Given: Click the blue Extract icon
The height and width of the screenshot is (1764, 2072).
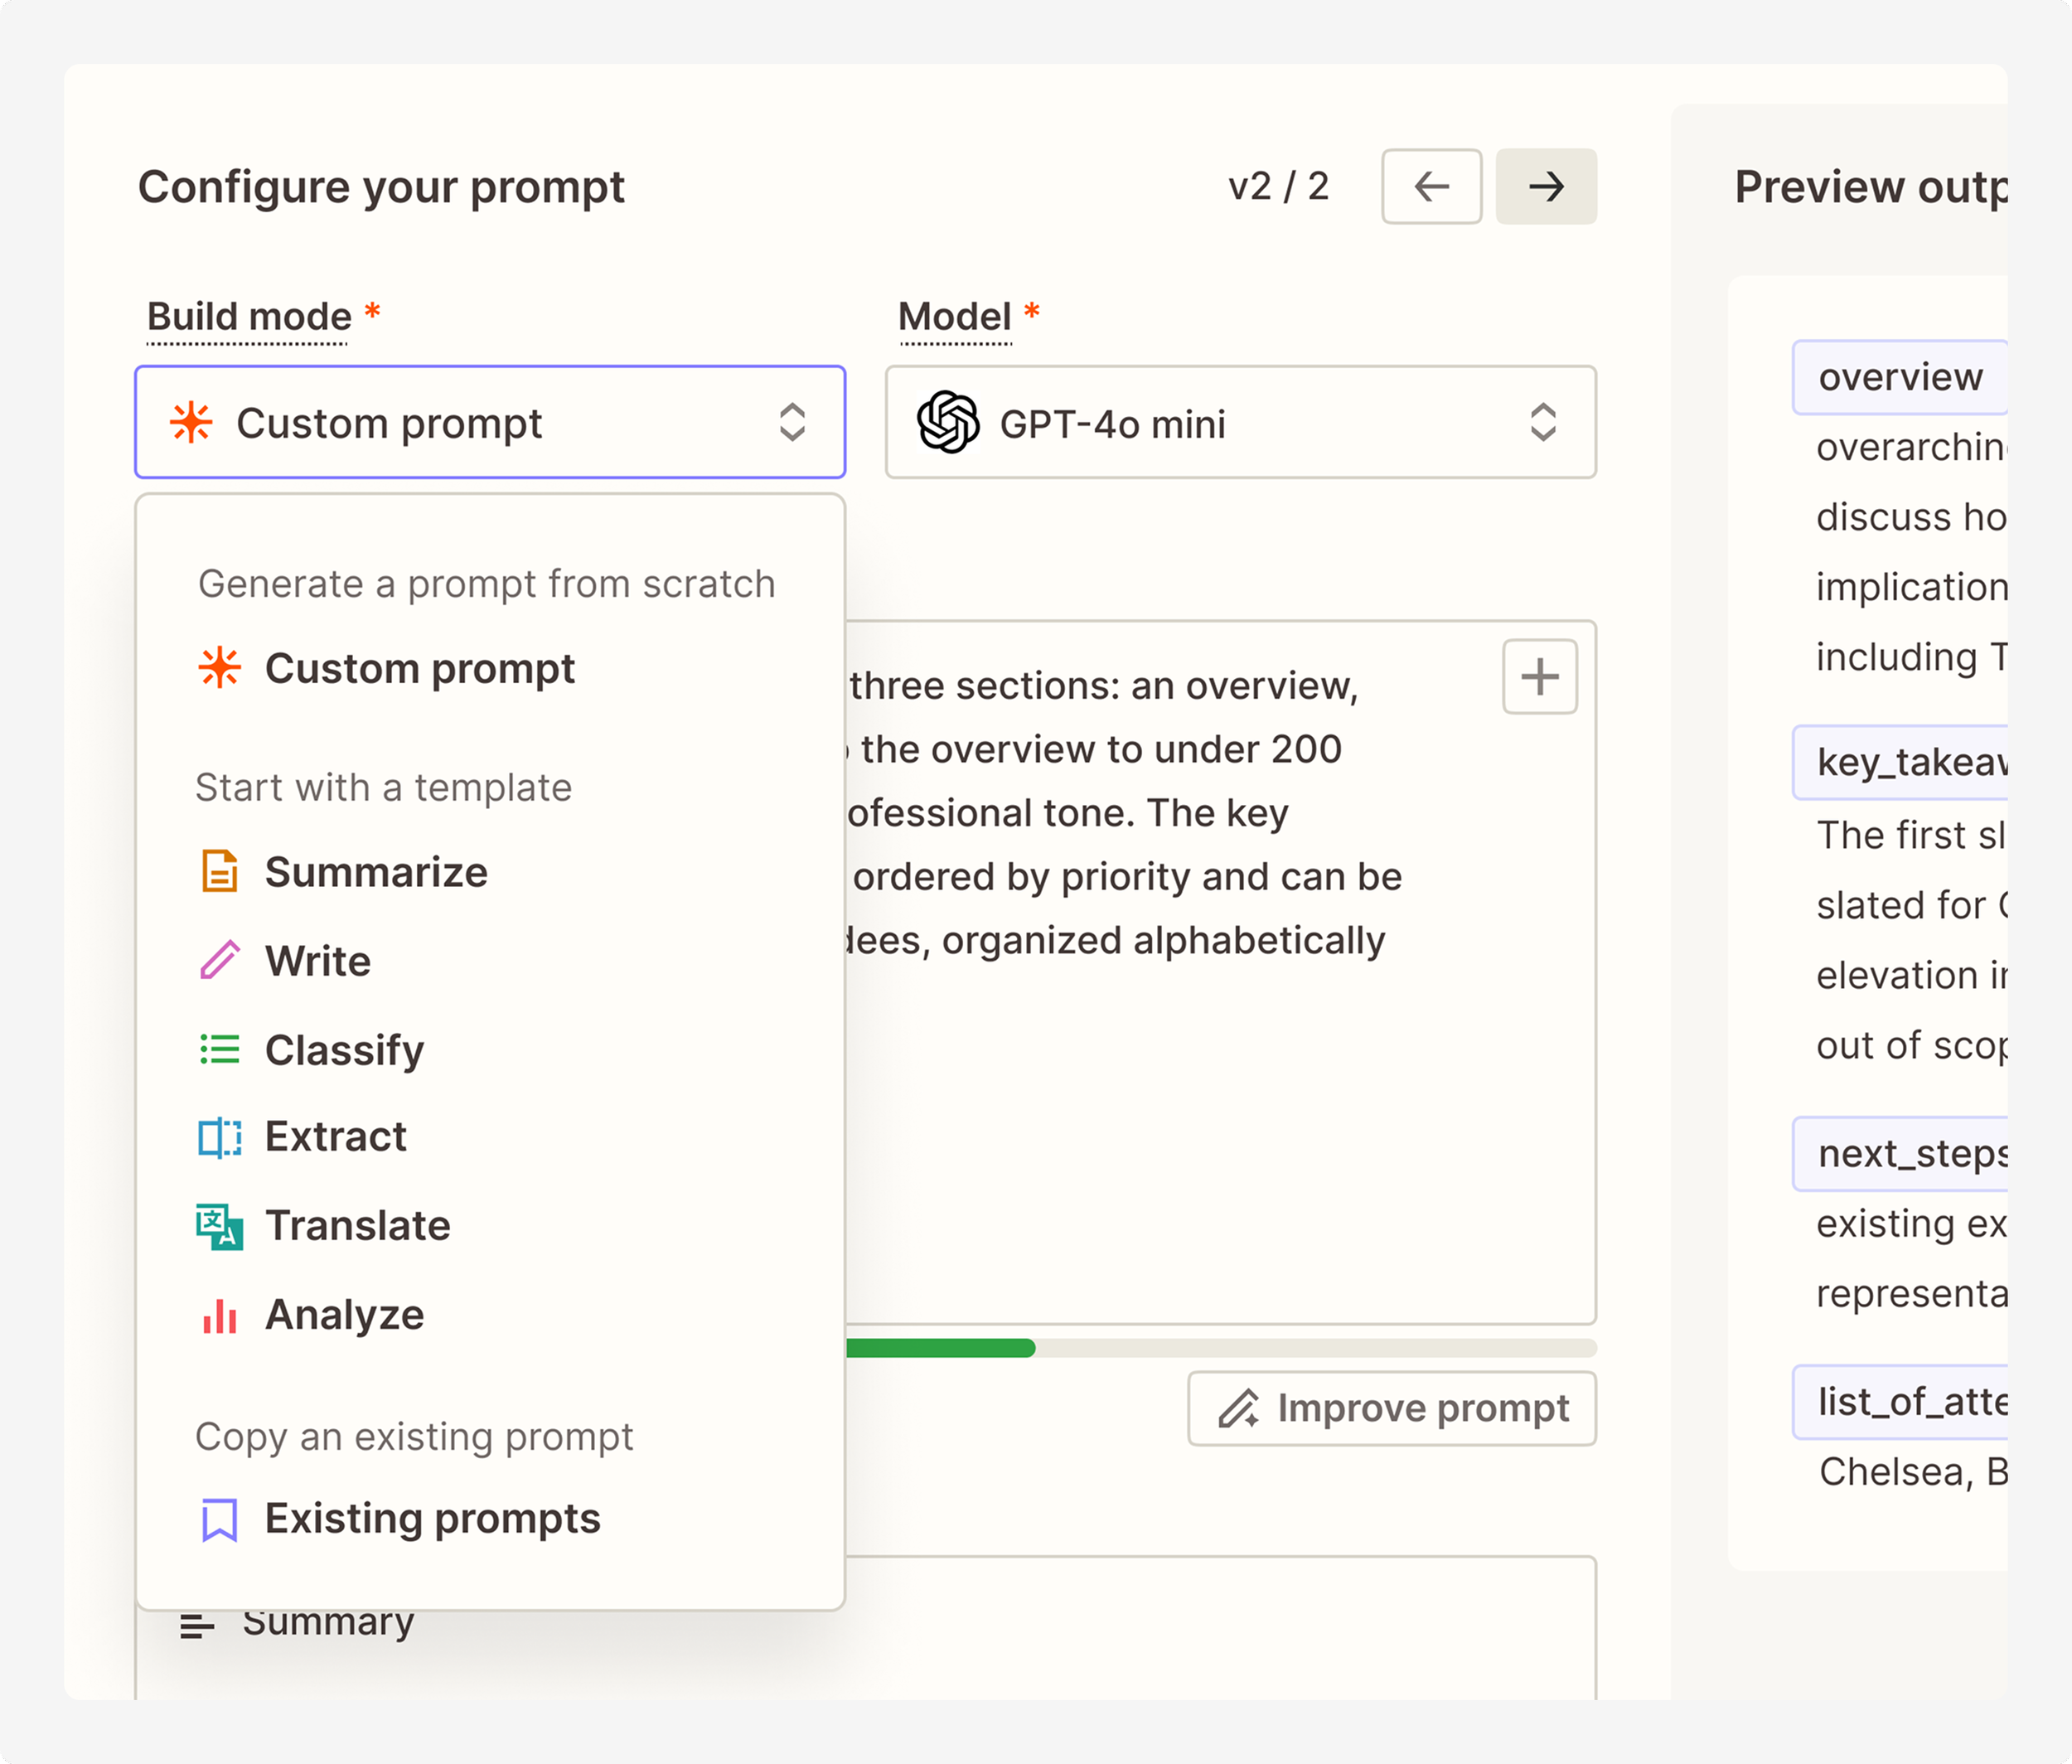Looking at the screenshot, I should pos(219,1137).
